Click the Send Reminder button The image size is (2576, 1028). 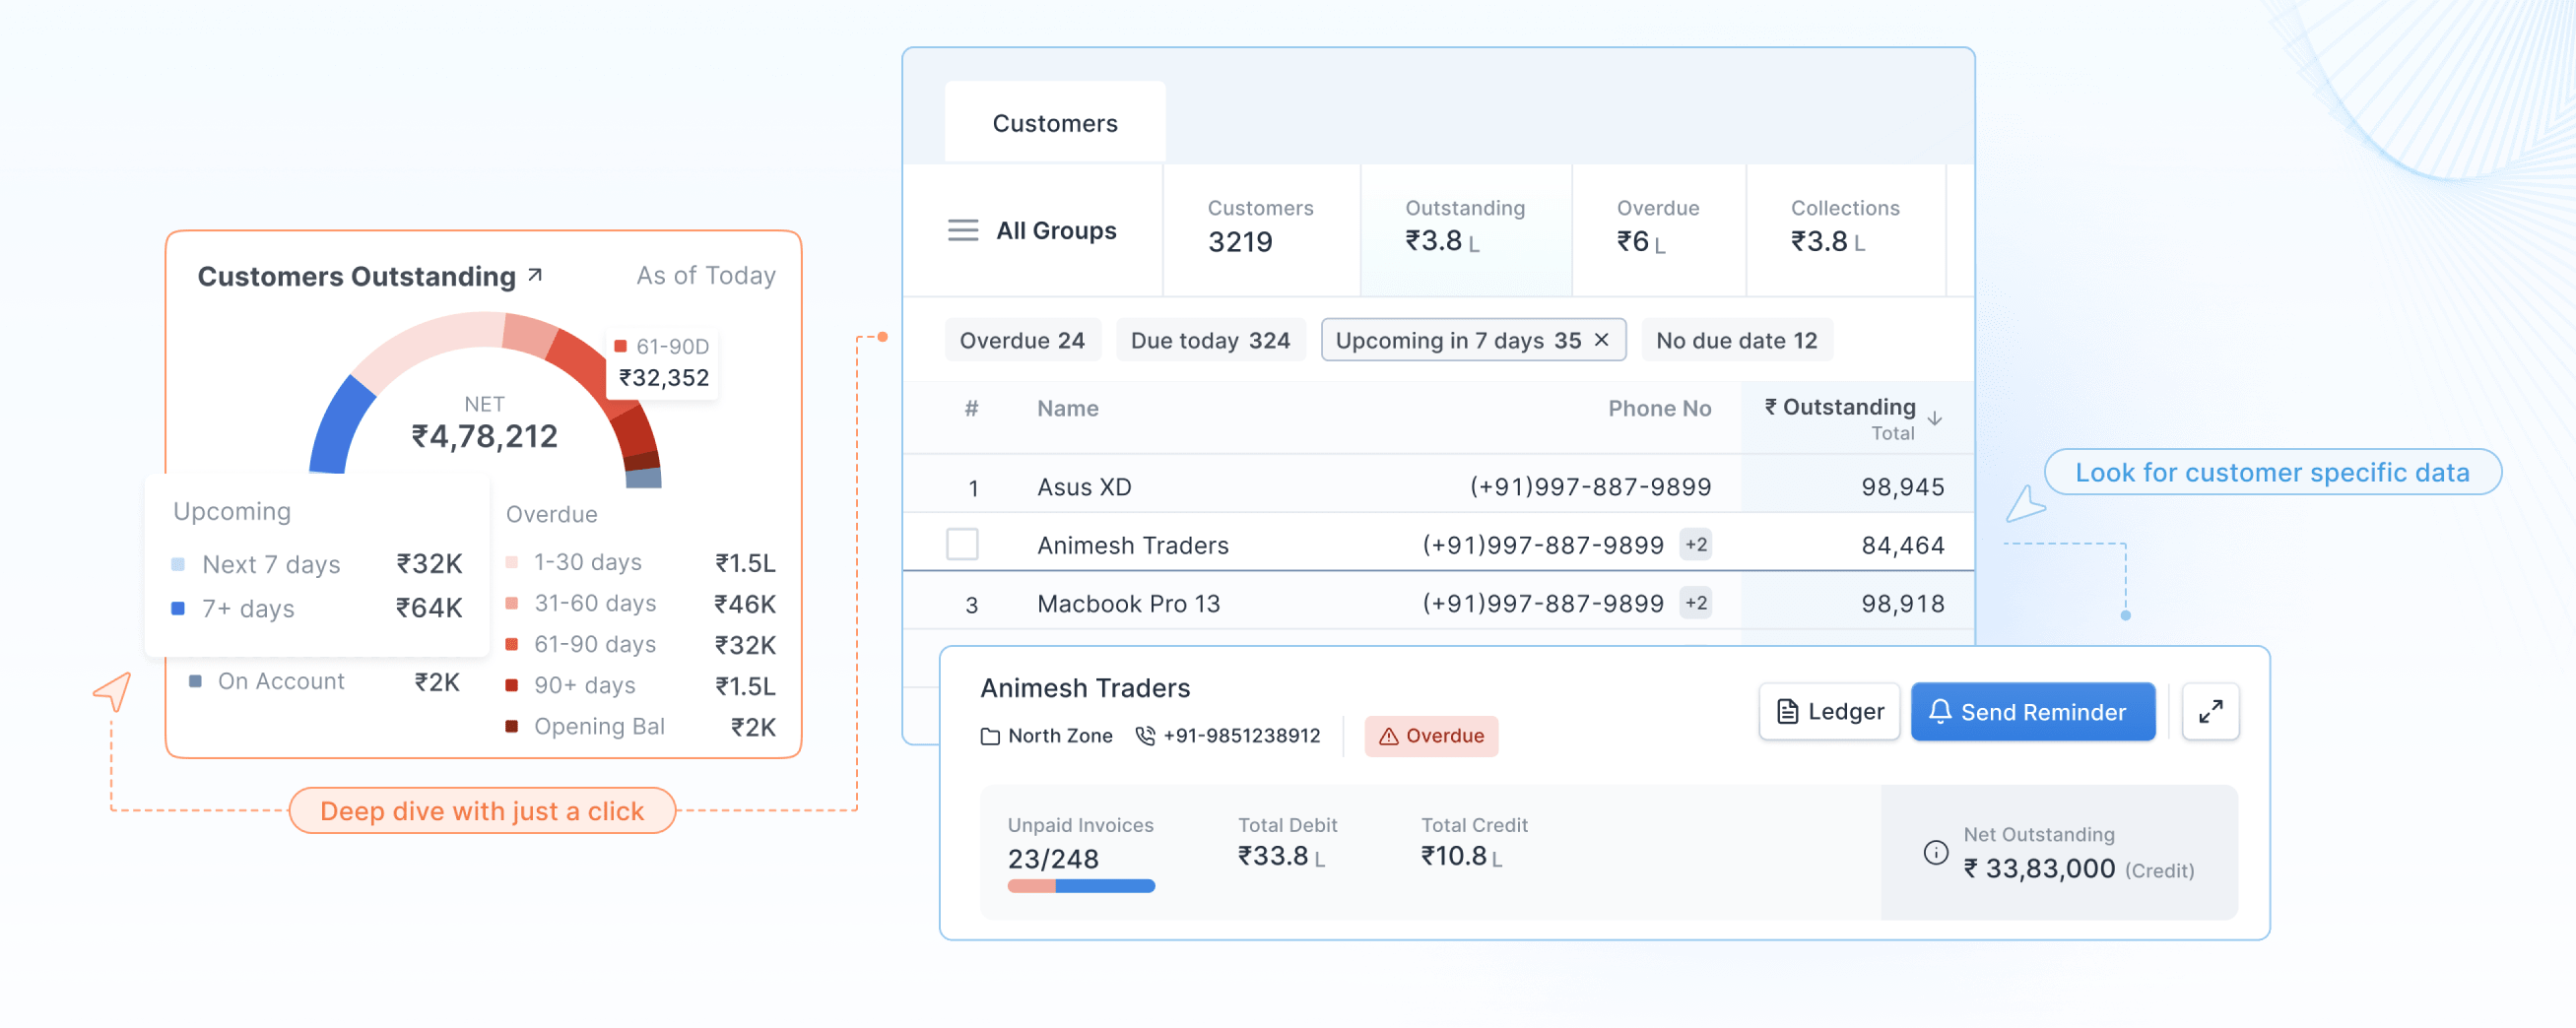pyautogui.click(x=2032, y=711)
